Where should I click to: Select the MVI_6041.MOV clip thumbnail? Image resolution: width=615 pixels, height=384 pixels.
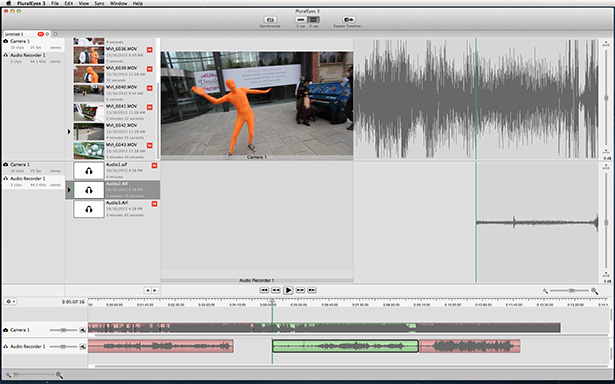tap(89, 113)
